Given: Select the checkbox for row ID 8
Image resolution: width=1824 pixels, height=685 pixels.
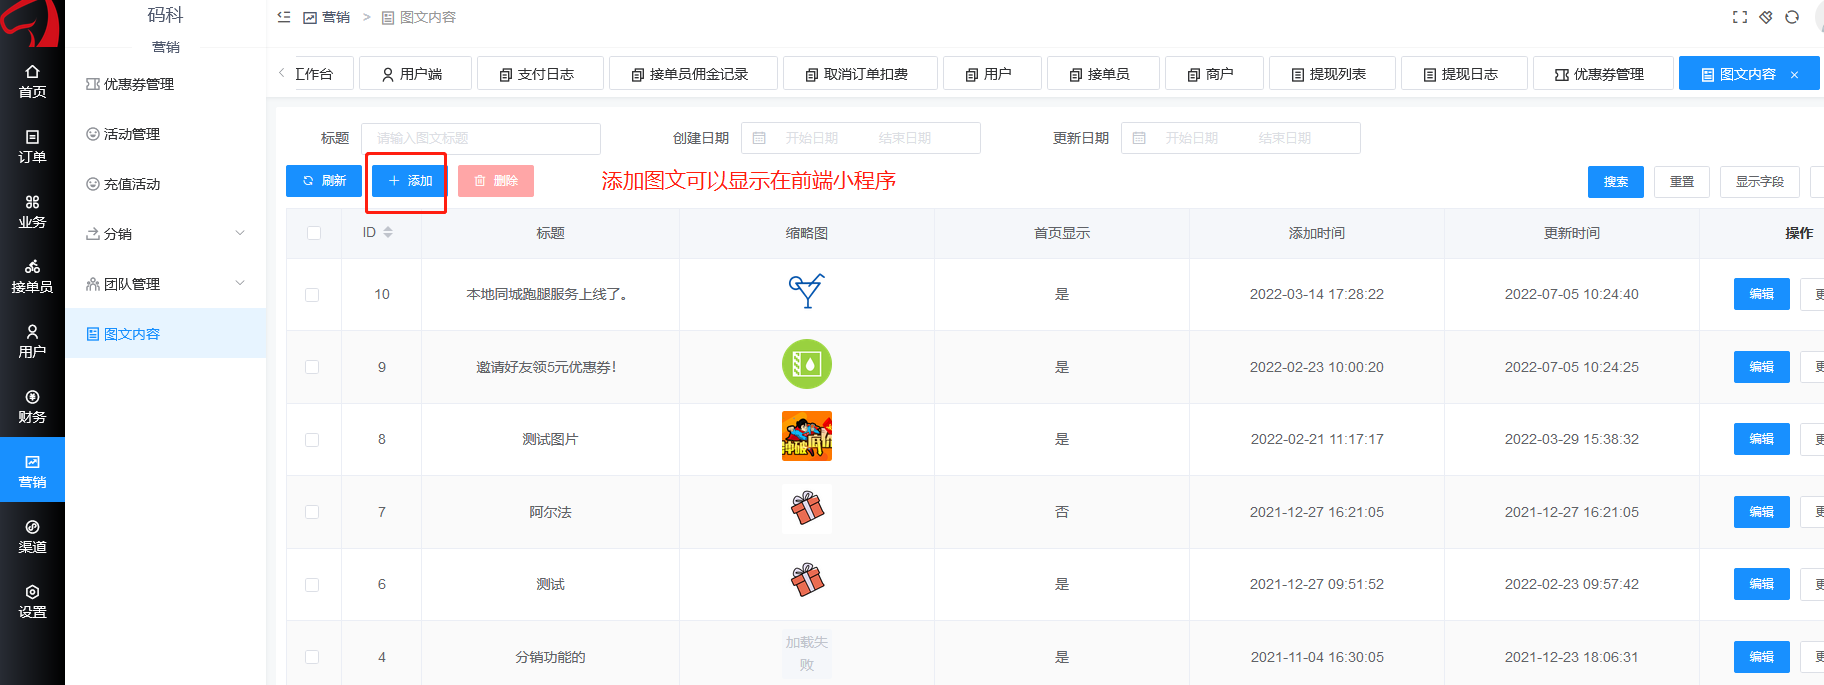Looking at the screenshot, I should click(312, 440).
